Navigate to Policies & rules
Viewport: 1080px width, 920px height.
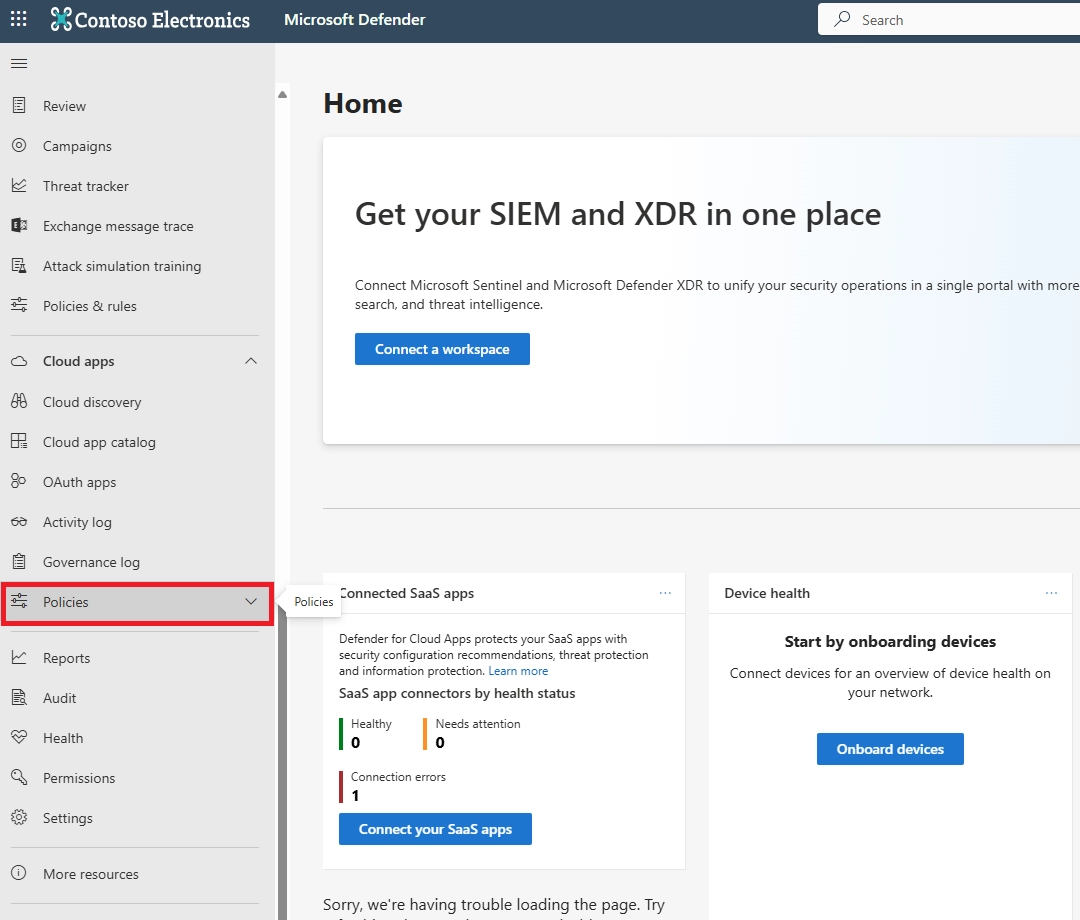pos(90,306)
